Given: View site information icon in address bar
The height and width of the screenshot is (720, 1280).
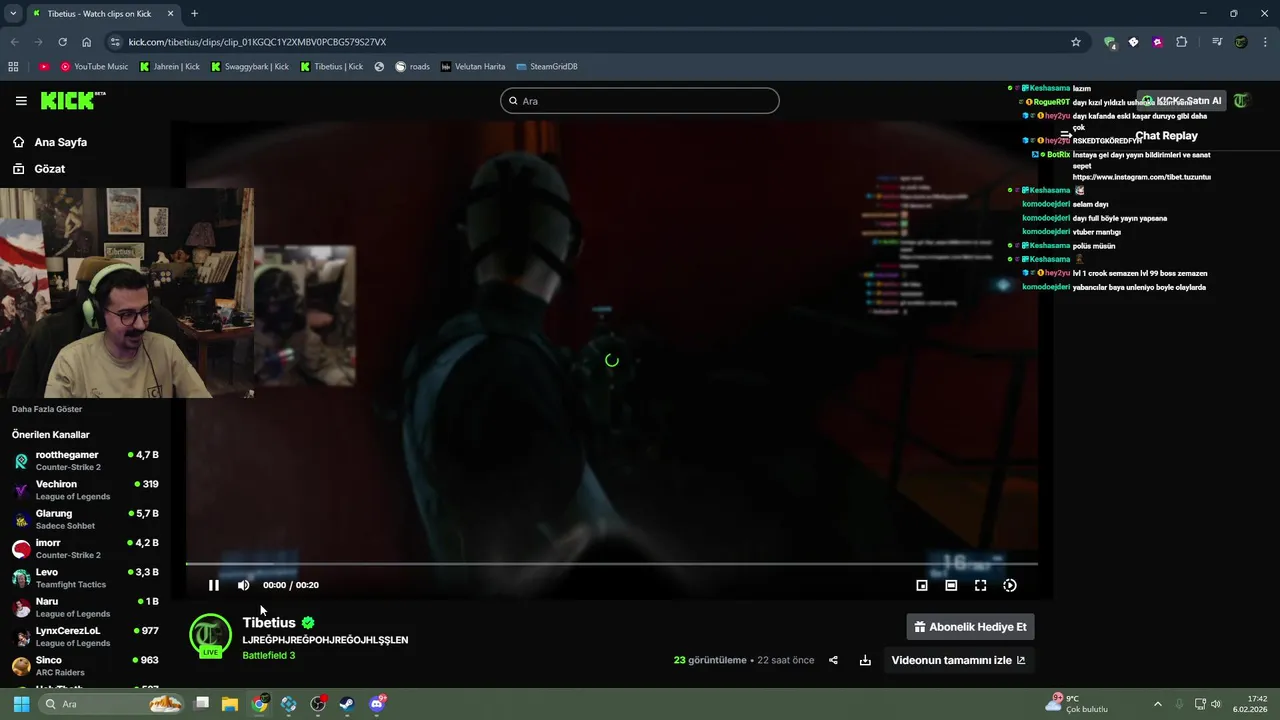Looking at the screenshot, I should [x=116, y=42].
